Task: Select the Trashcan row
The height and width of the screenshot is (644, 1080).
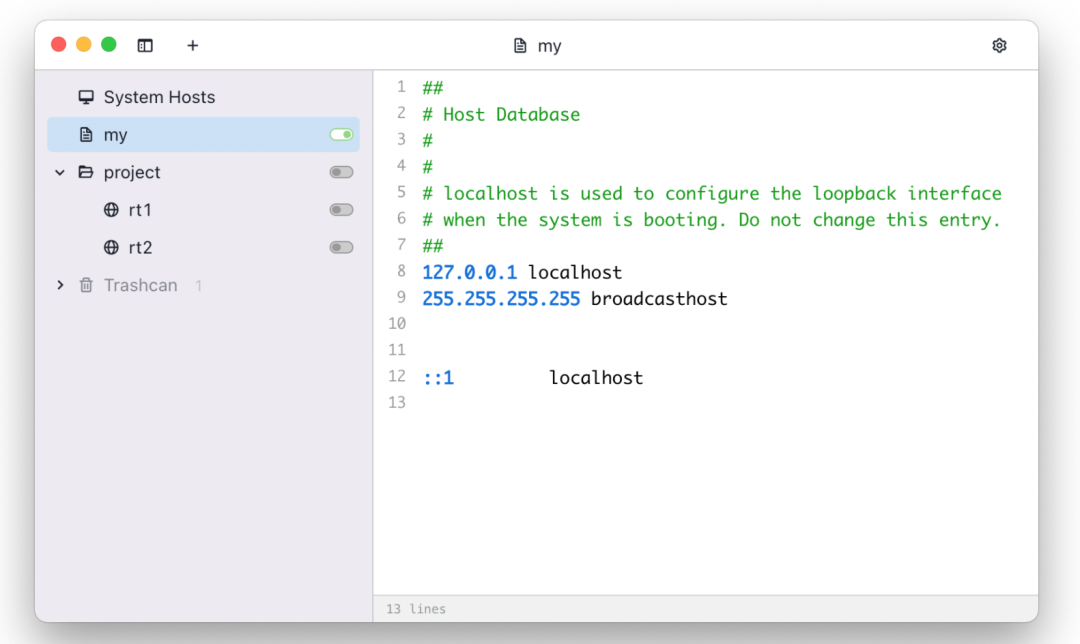Action: click(x=203, y=285)
